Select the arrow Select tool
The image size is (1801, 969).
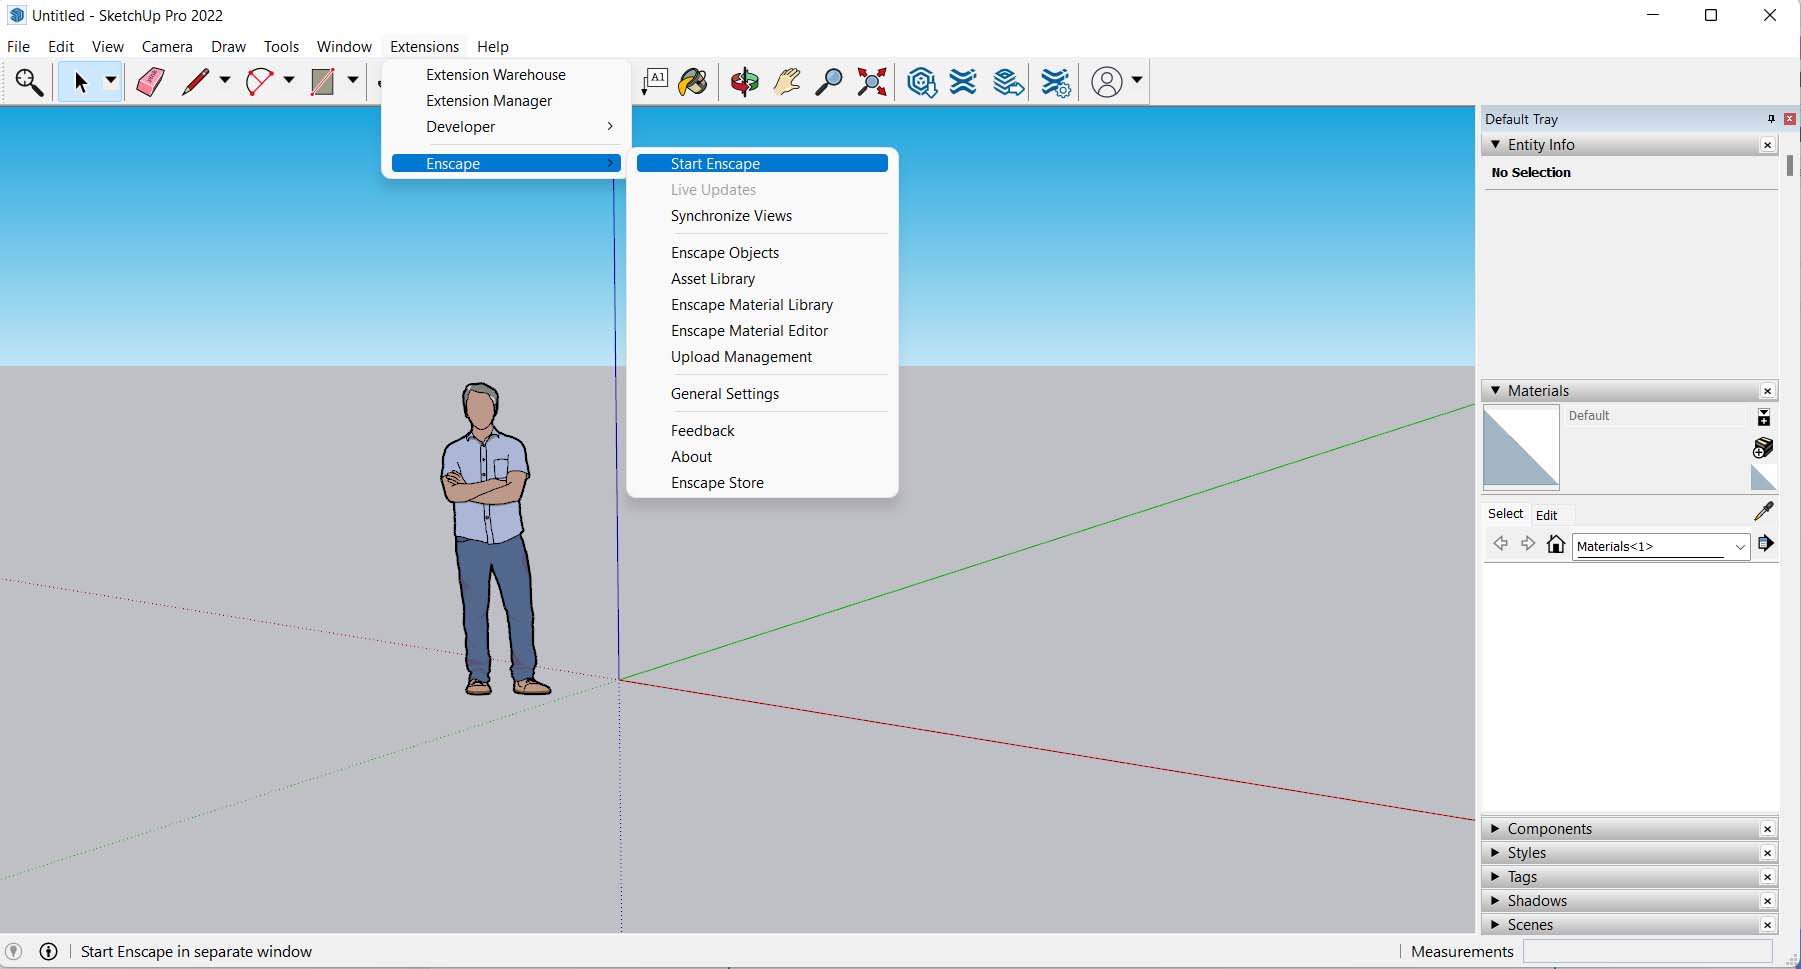click(80, 82)
